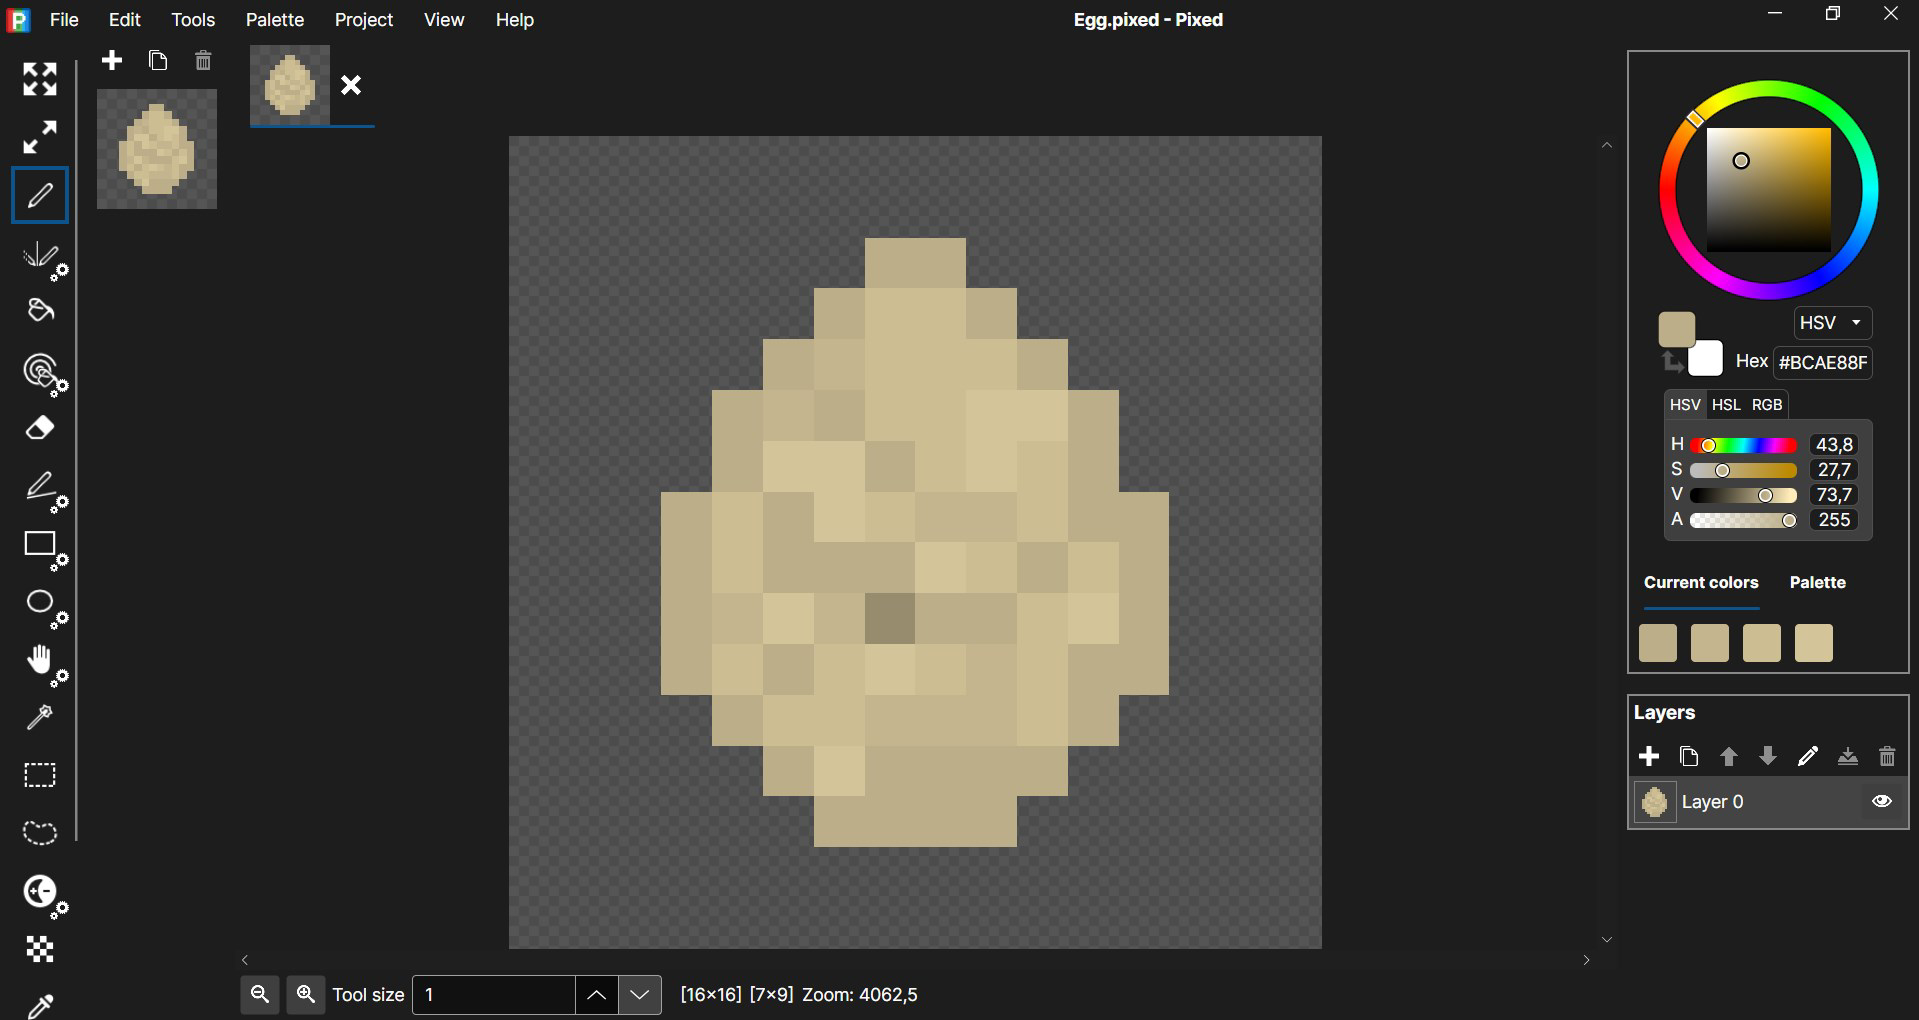The image size is (1919, 1020).
Task: Select the Ellipse shape tool
Action: tap(44, 608)
